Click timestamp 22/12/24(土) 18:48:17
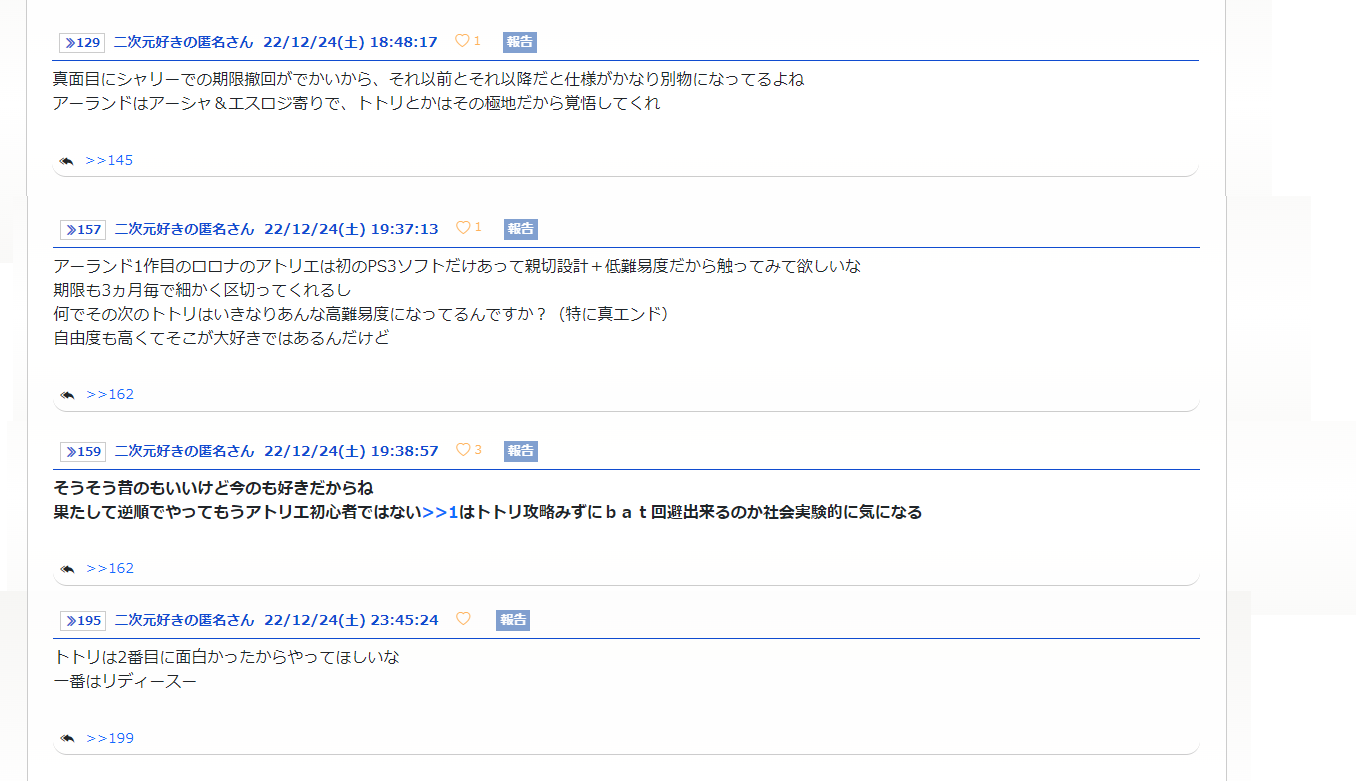This screenshot has width=1356, height=781. (x=350, y=42)
